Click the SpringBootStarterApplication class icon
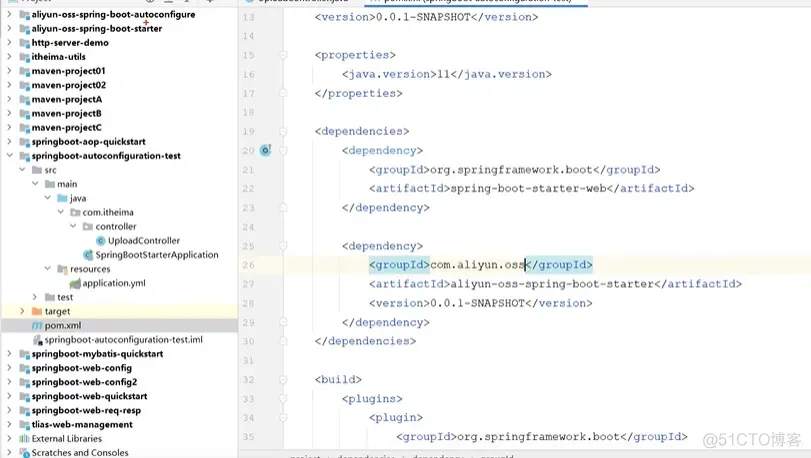Screen dimensions: 811x458 click(x=87, y=255)
